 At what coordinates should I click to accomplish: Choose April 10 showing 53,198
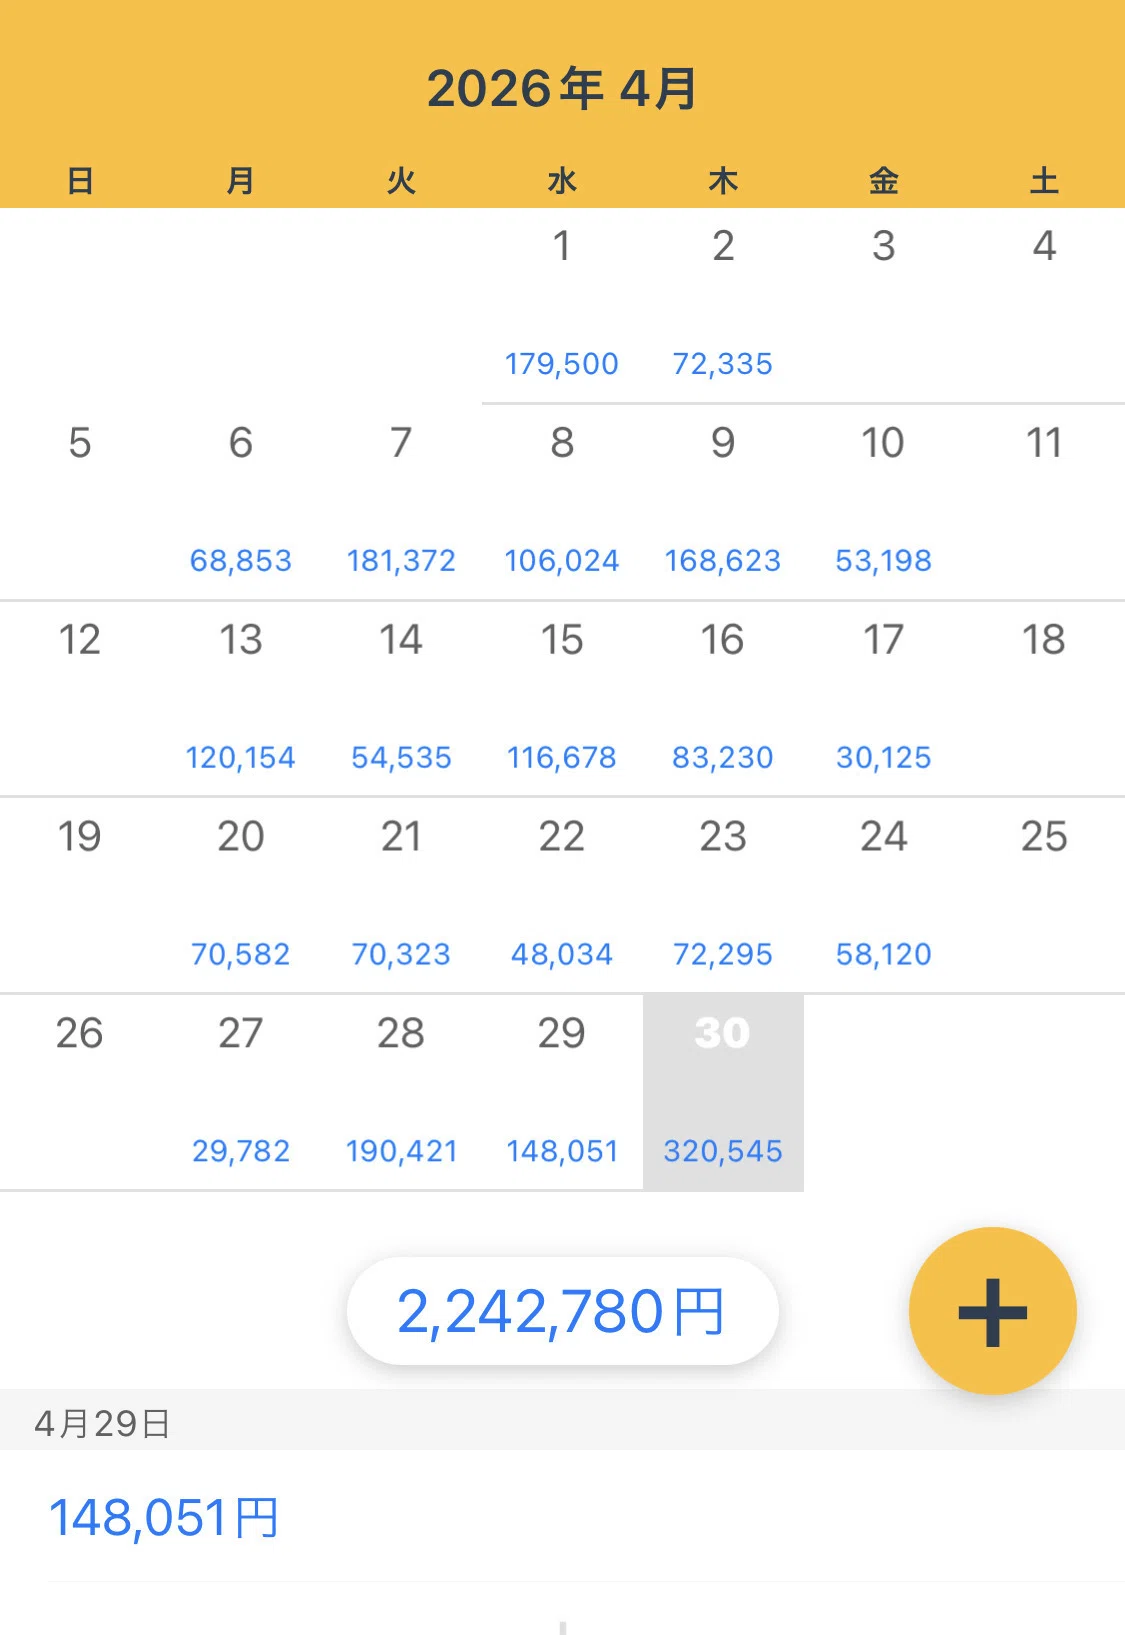pos(884,502)
